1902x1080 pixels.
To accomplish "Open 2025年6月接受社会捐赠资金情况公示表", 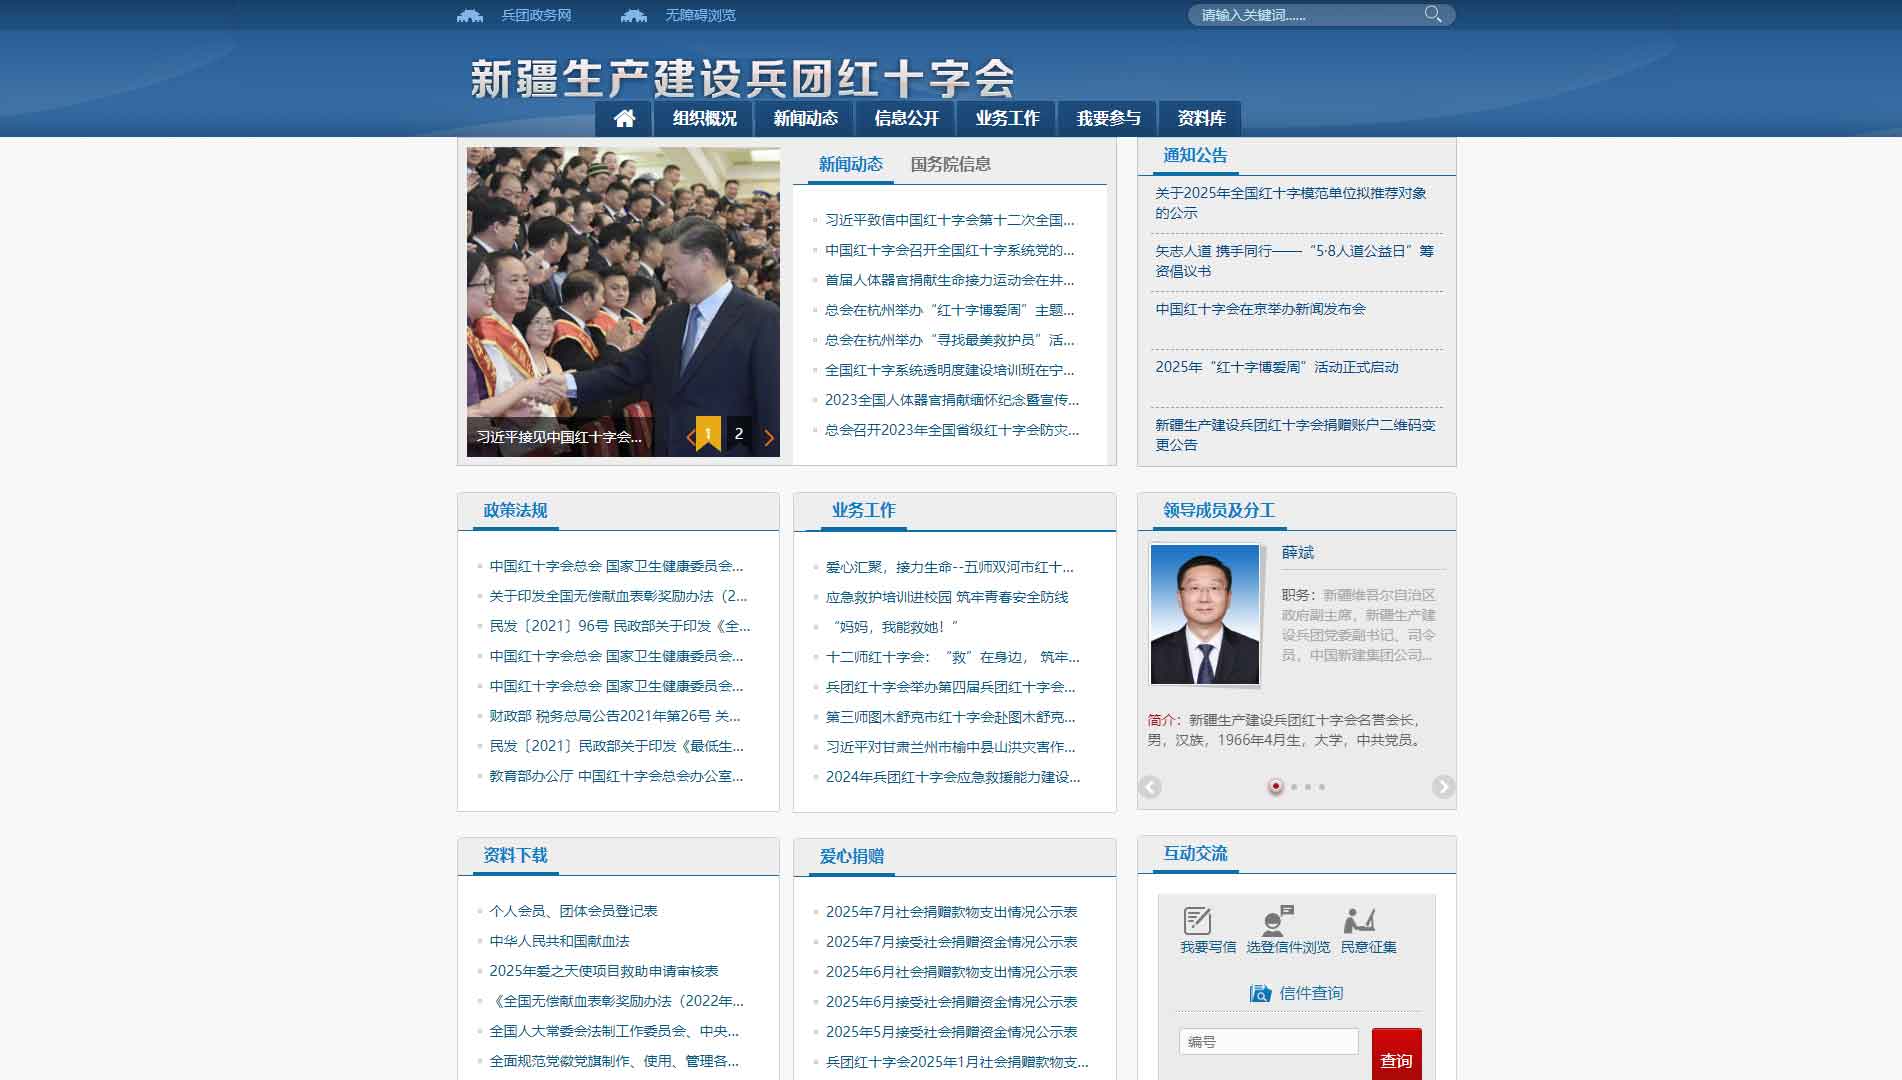I will point(952,1002).
